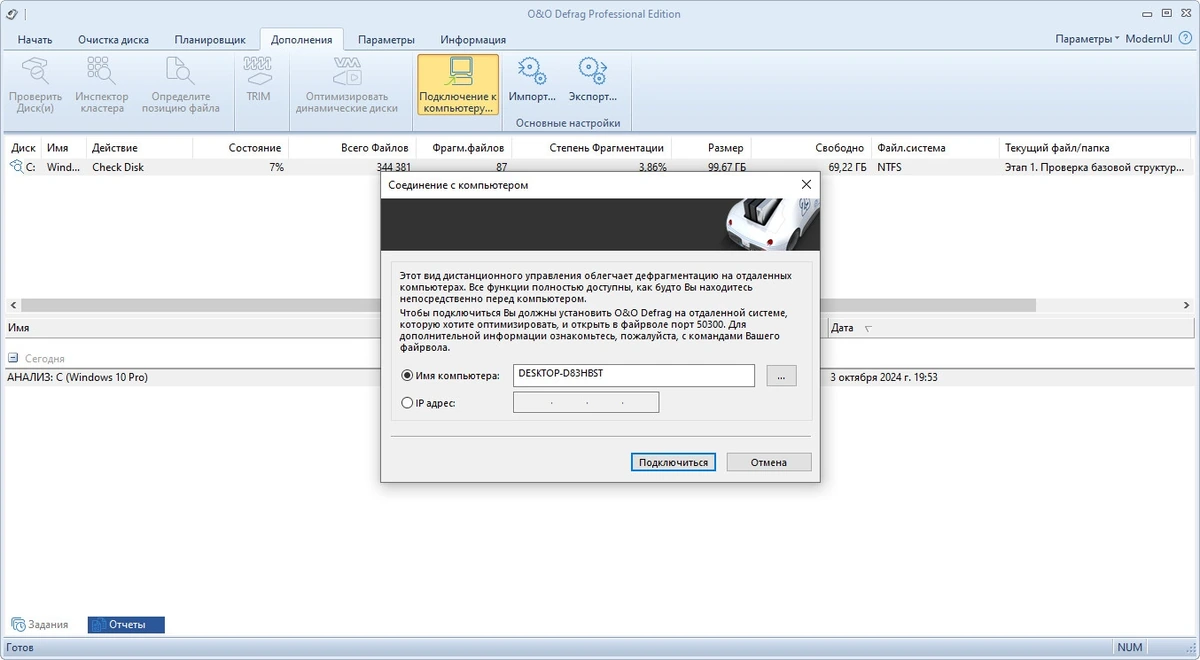The width and height of the screenshot is (1200, 660).
Task: Click the Отмена button in dialog
Action: pos(768,462)
